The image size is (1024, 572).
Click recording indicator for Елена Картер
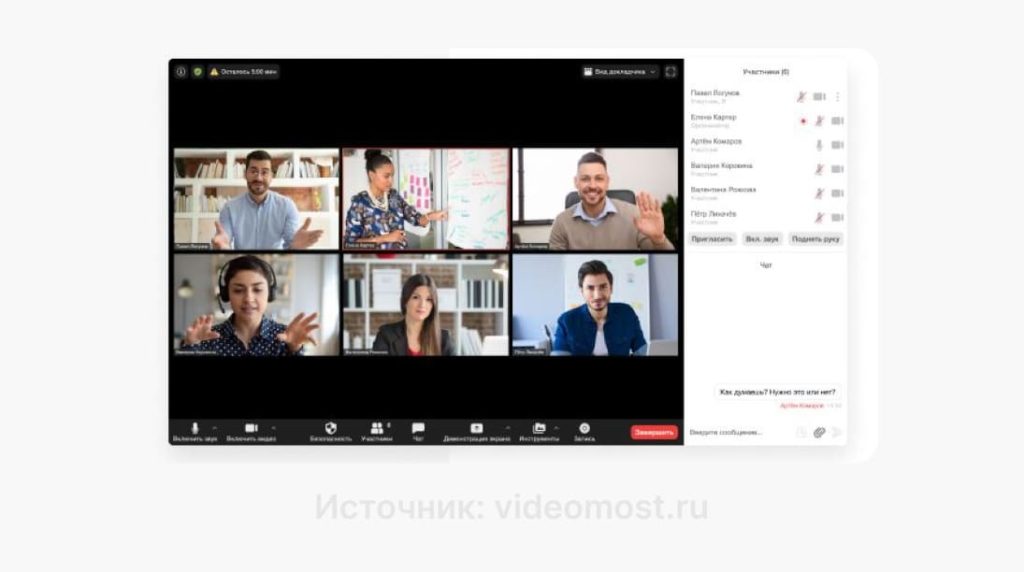point(803,121)
